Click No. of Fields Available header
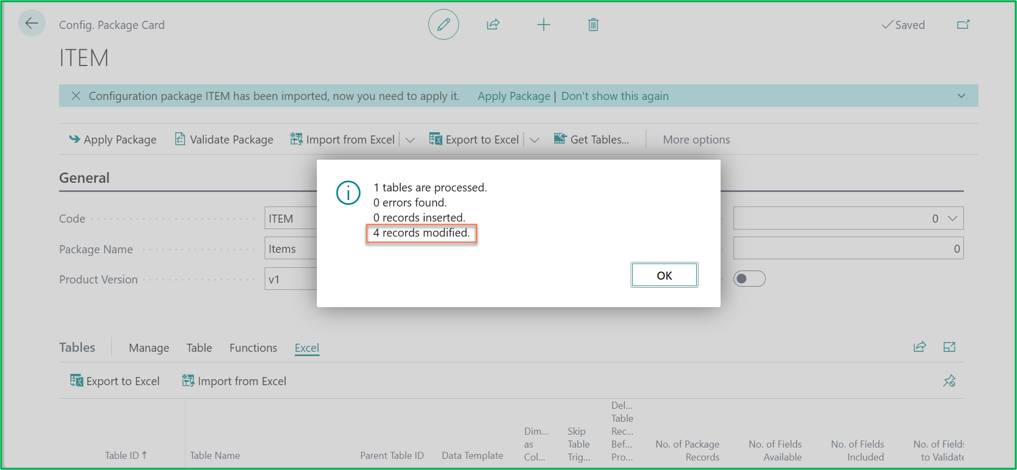The height and width of the screenshot is (470, 1017). [775, 450]
